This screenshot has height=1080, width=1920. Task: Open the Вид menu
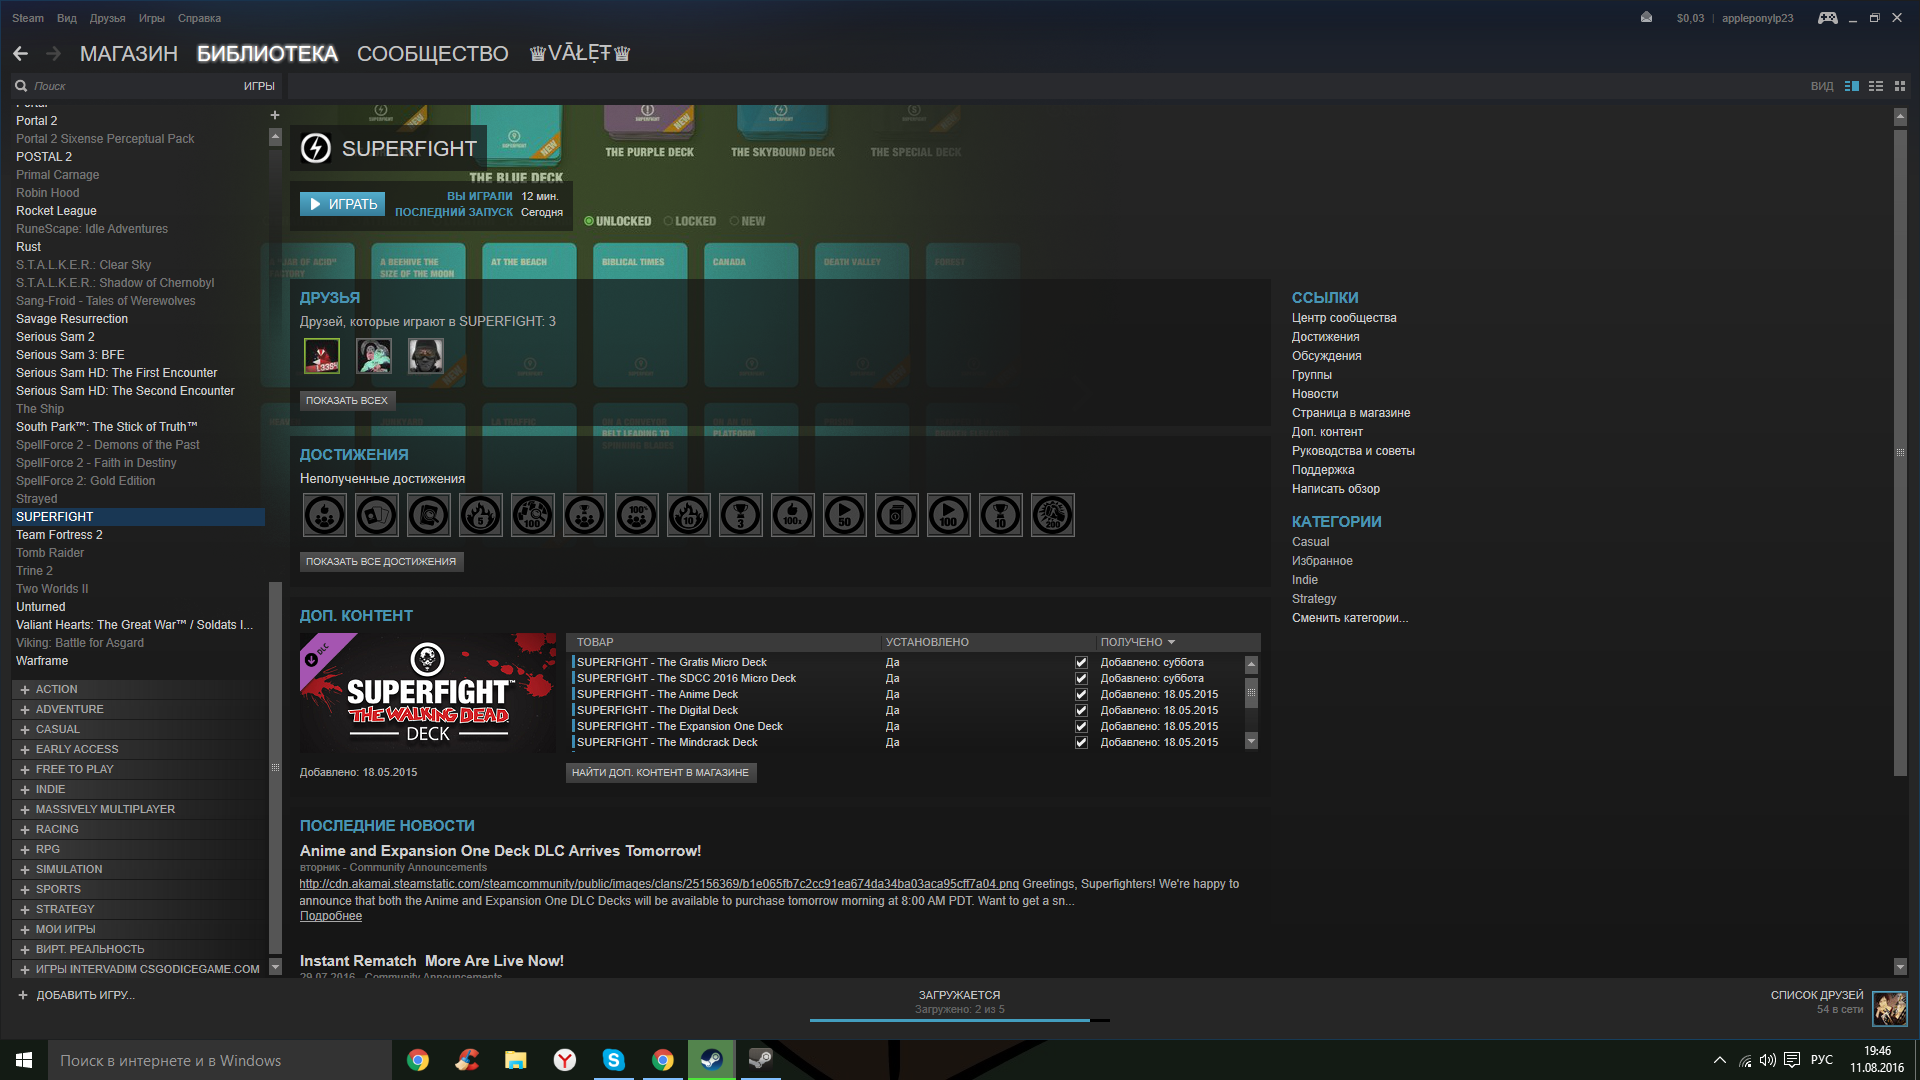[x=67, y=18]
